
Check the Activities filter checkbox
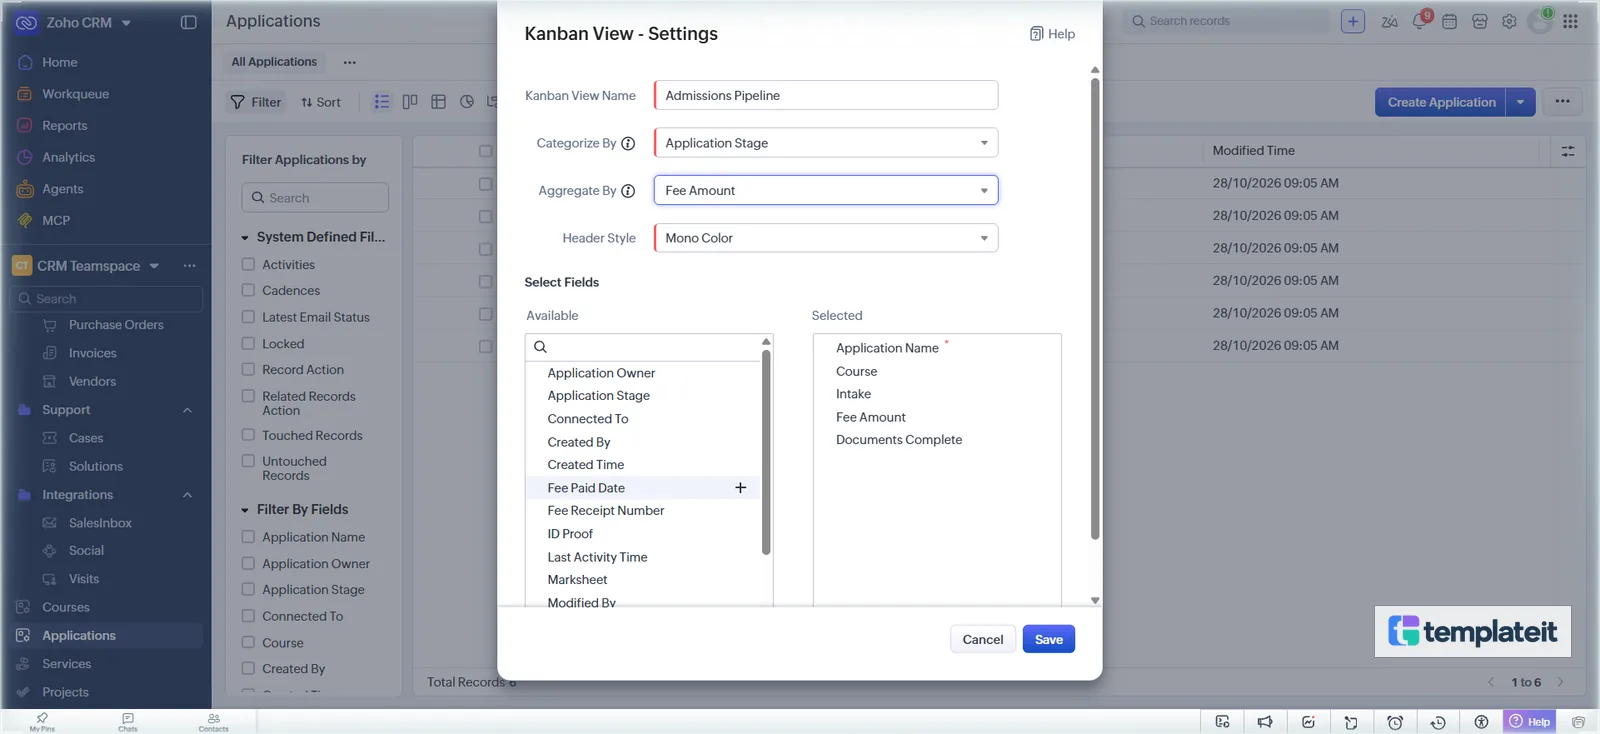248,265
